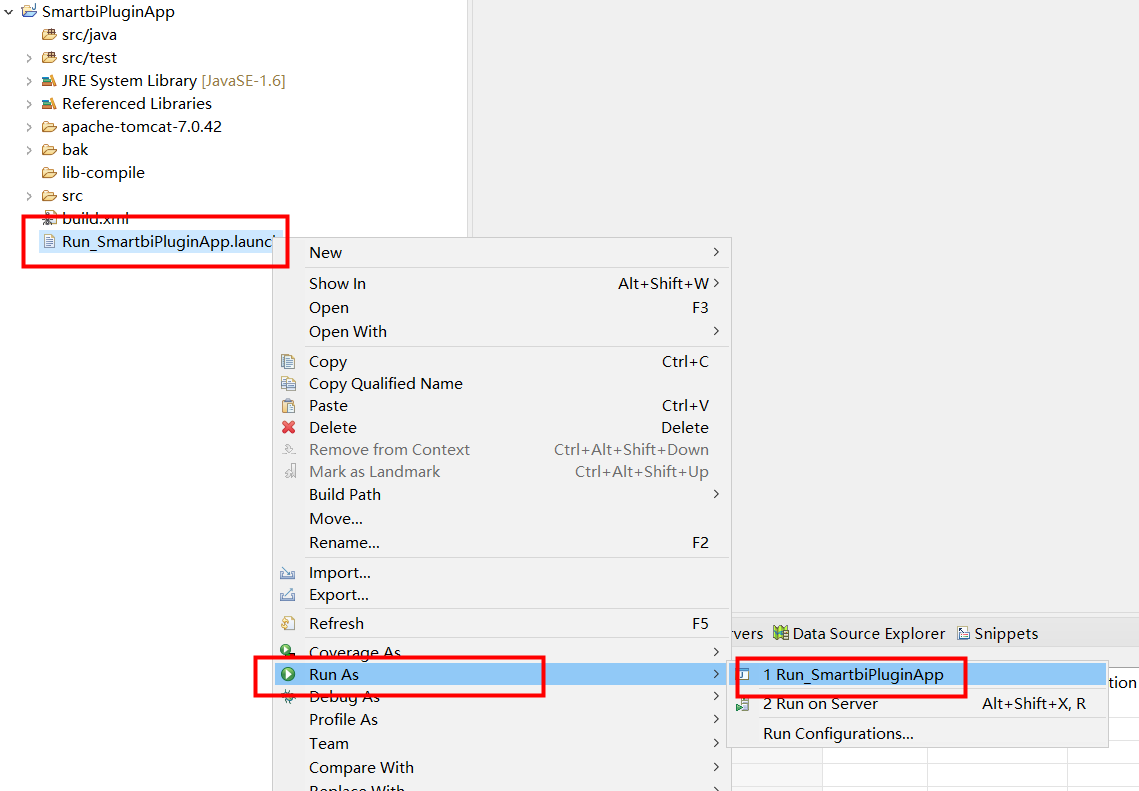The height and width of the screenshot is (791, 1139).
Task: Click the F2 shortcut beside Rename
Action: pos(700,543)
